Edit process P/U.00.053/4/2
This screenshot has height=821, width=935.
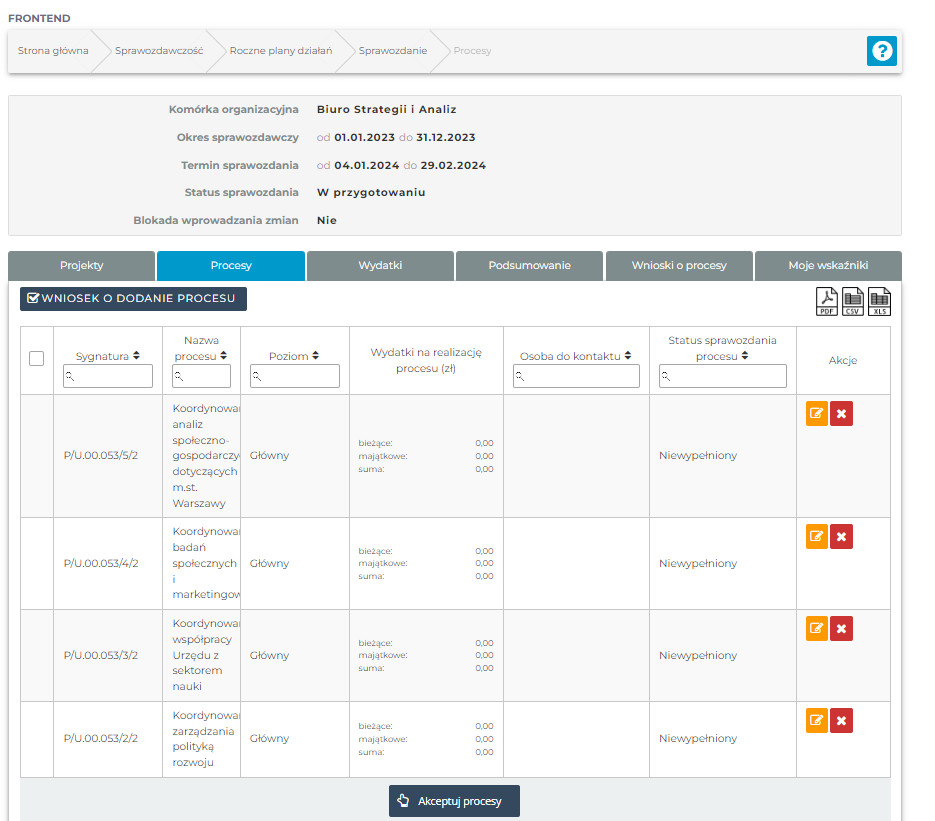tap(816, 537)
